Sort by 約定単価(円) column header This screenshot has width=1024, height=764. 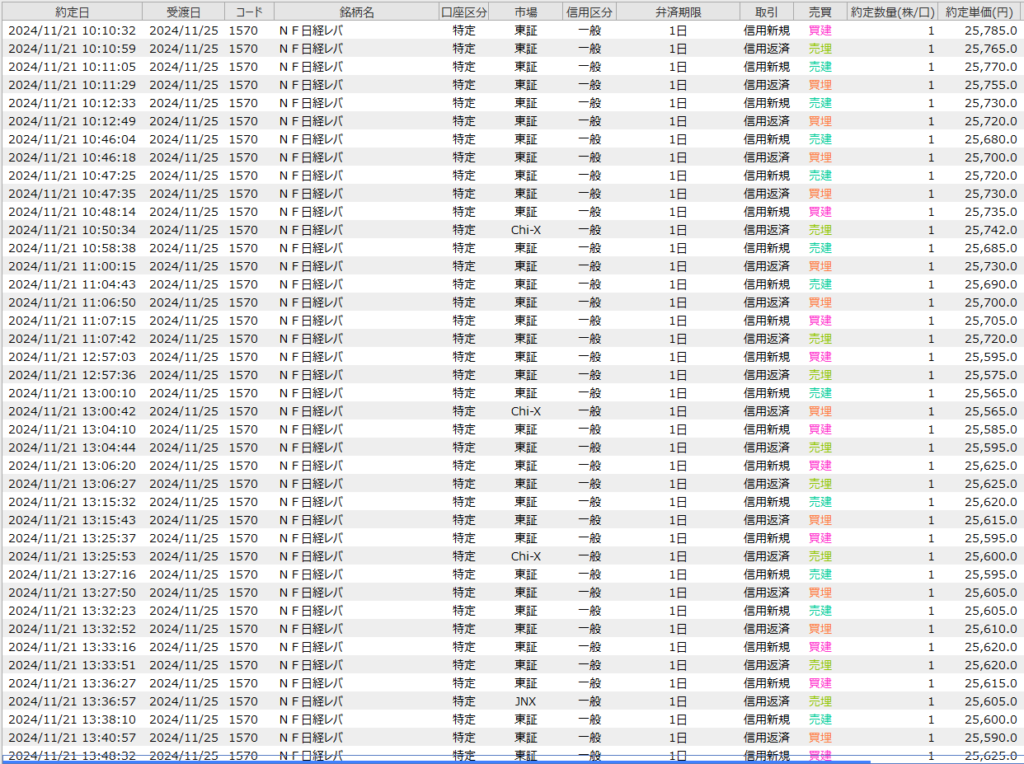[981, 12]
